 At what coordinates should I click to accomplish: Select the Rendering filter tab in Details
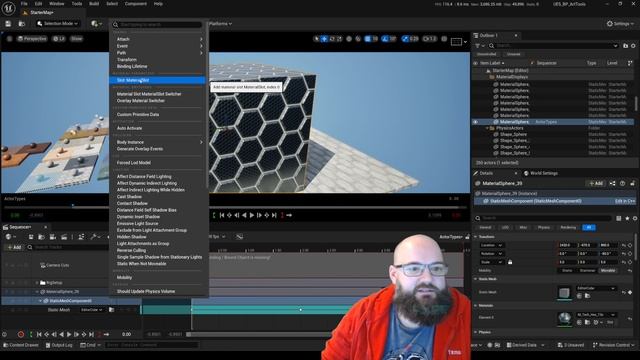(568, 227)
